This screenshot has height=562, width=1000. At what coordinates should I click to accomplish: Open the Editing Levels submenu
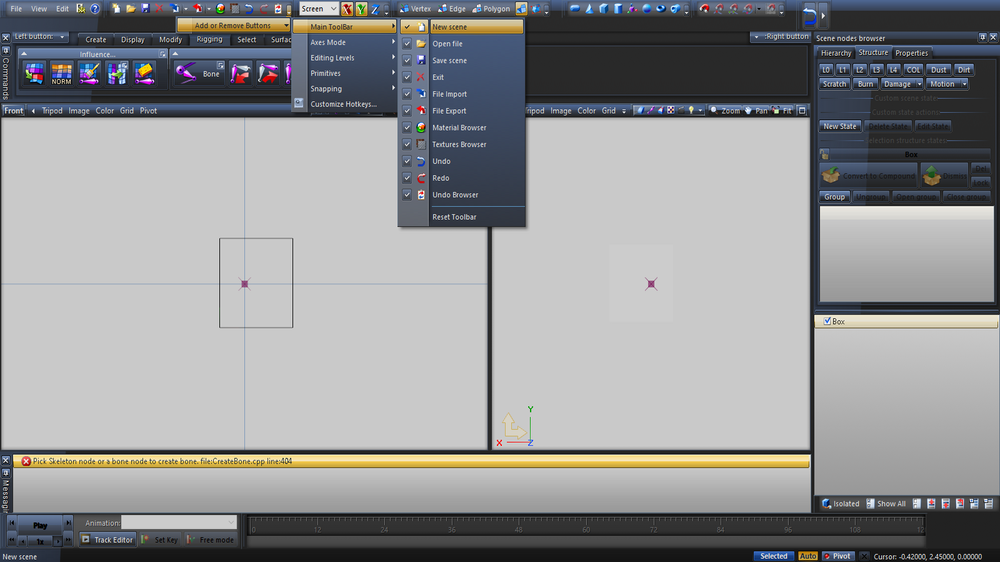[345, 57]
